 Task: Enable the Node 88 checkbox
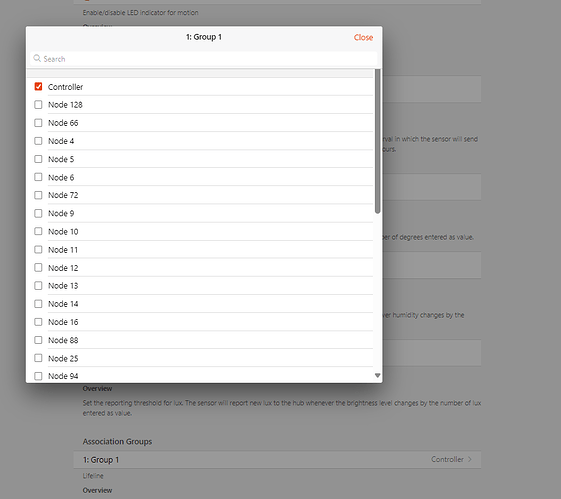[38, 340]
